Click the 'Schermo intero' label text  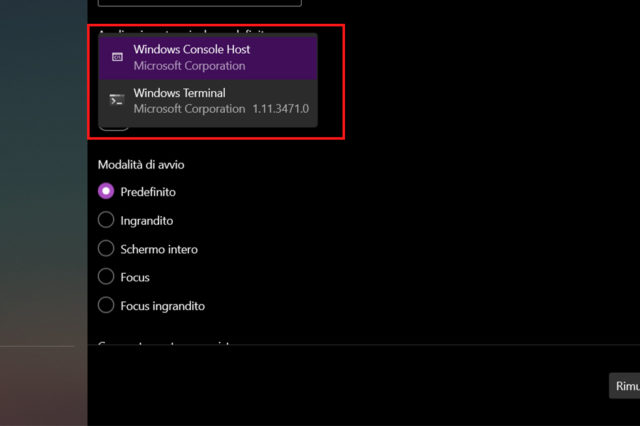click(x=159, y=249)
